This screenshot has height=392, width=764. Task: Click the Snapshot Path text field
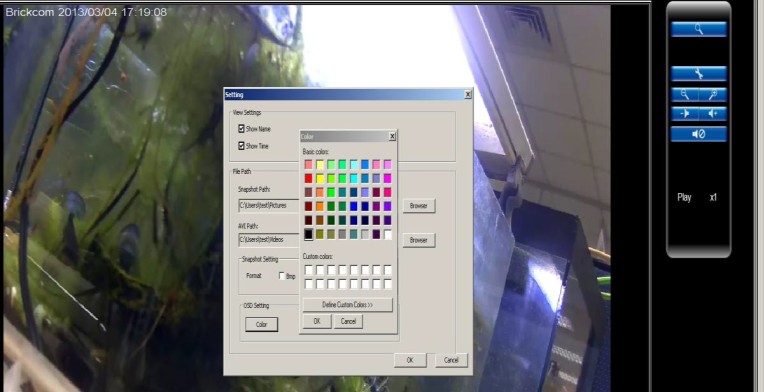pos(269,205)
